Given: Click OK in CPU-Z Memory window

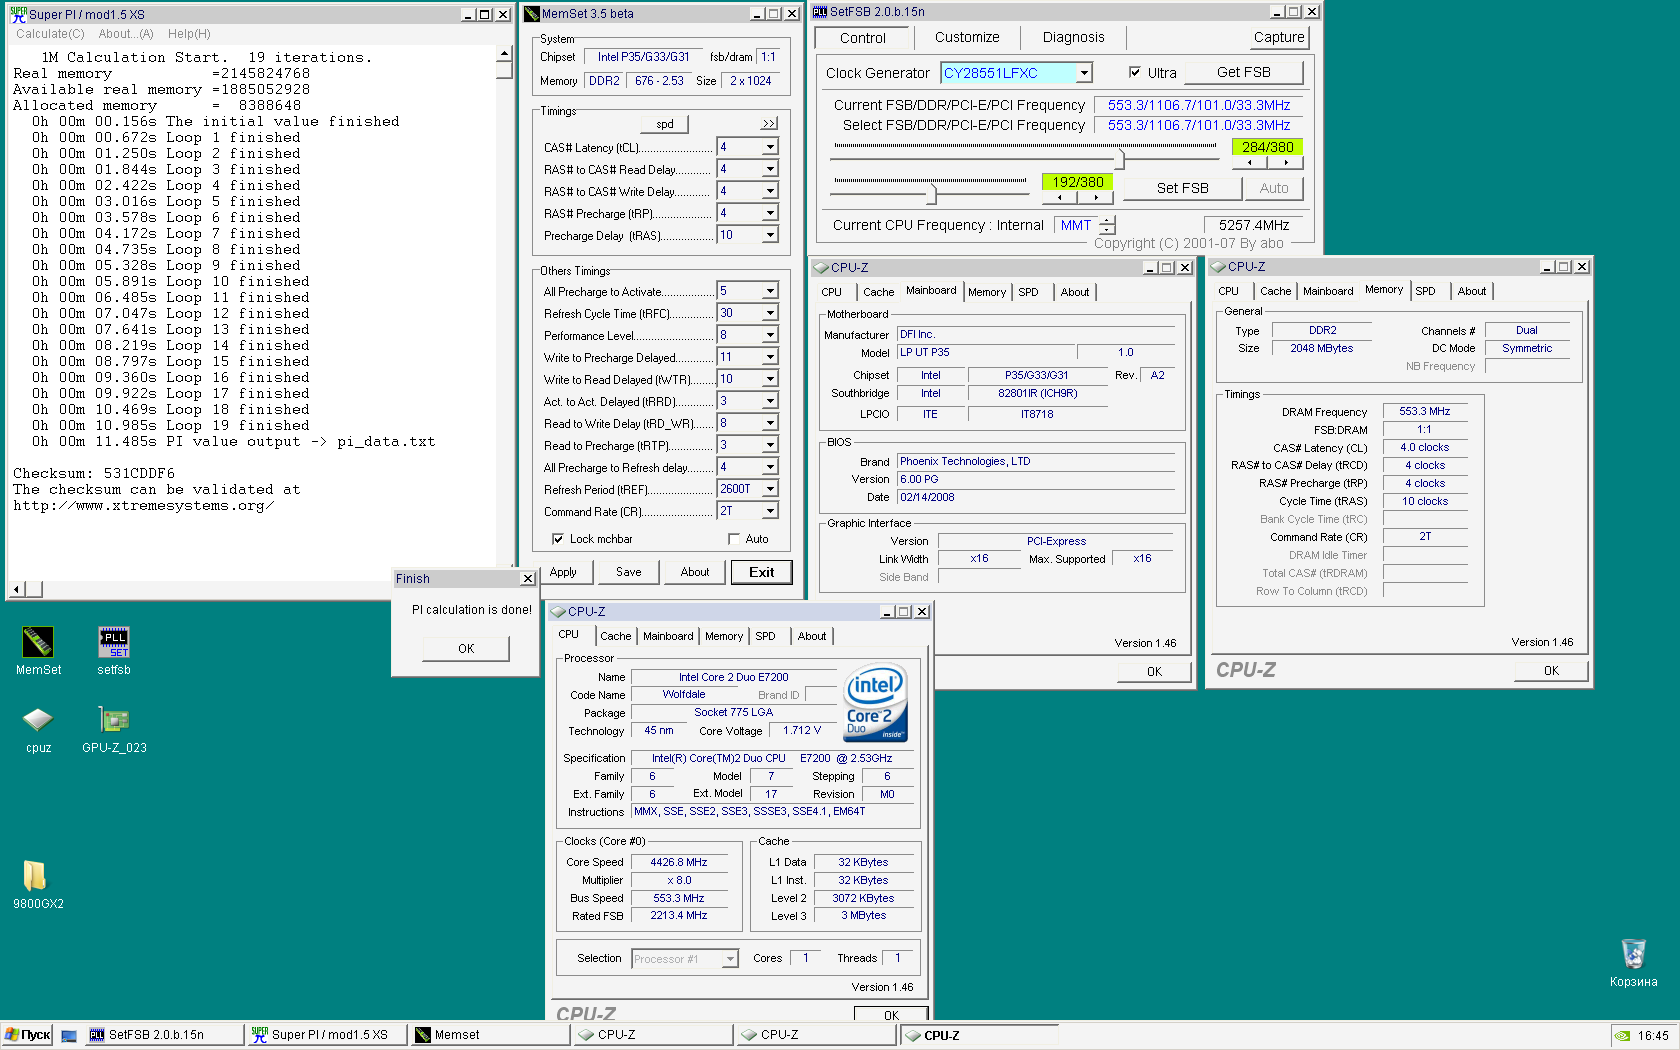Looking at the screenshot, I should pos(1551,671).
